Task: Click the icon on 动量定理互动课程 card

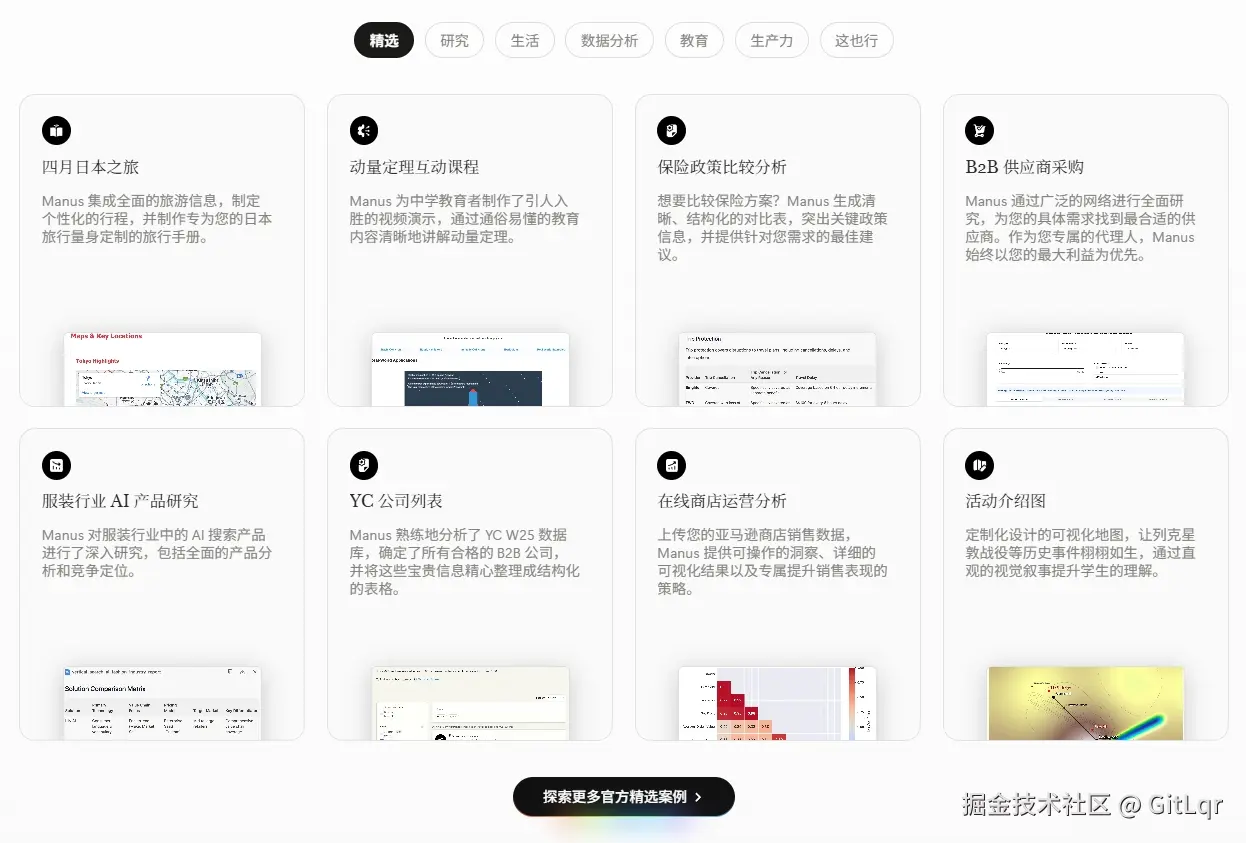Action: click(x=365, y=131)
